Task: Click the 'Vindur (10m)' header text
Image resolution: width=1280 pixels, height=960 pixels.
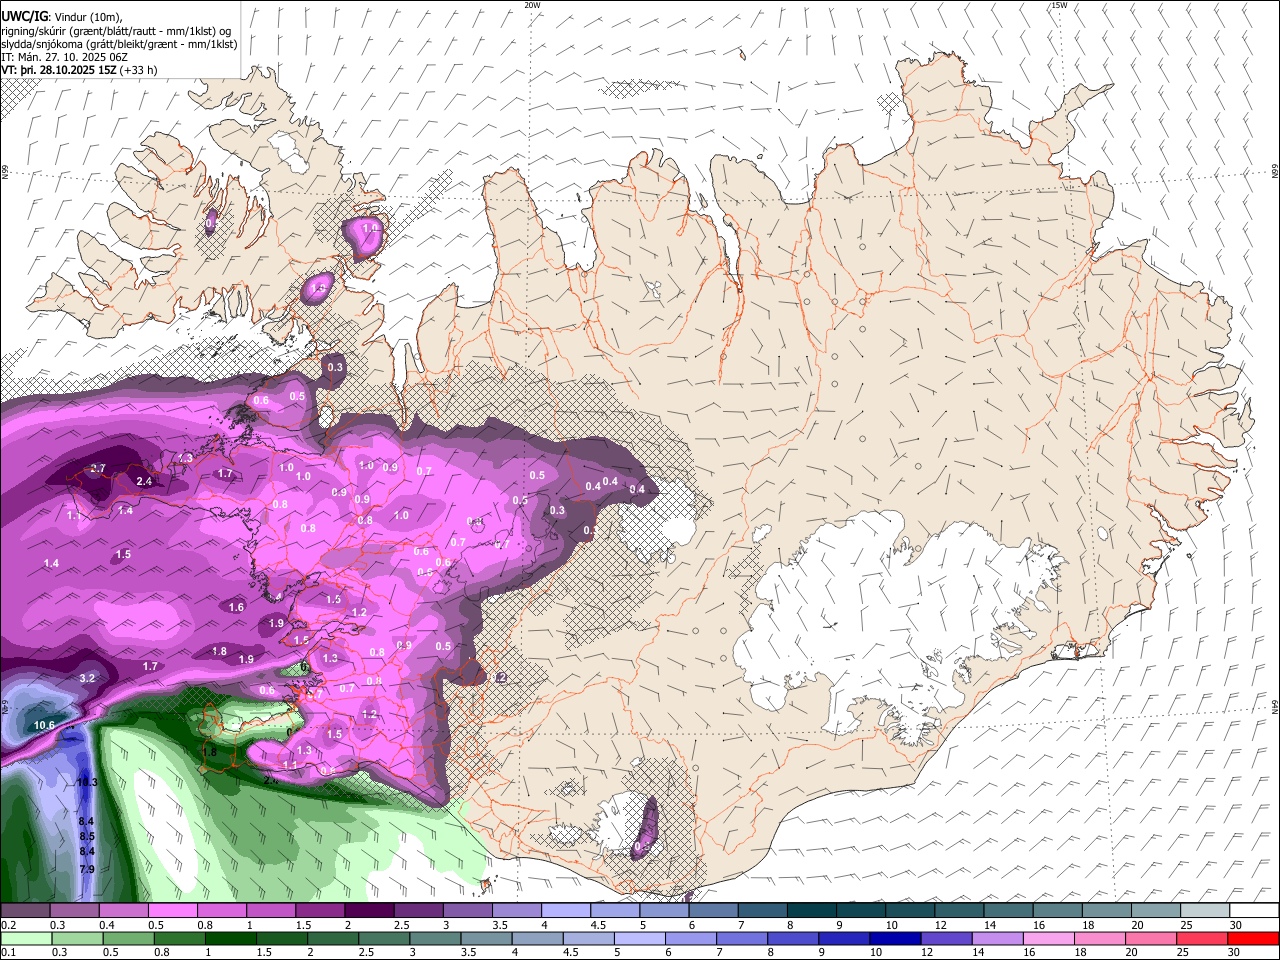Action: [x=87, y=17]
